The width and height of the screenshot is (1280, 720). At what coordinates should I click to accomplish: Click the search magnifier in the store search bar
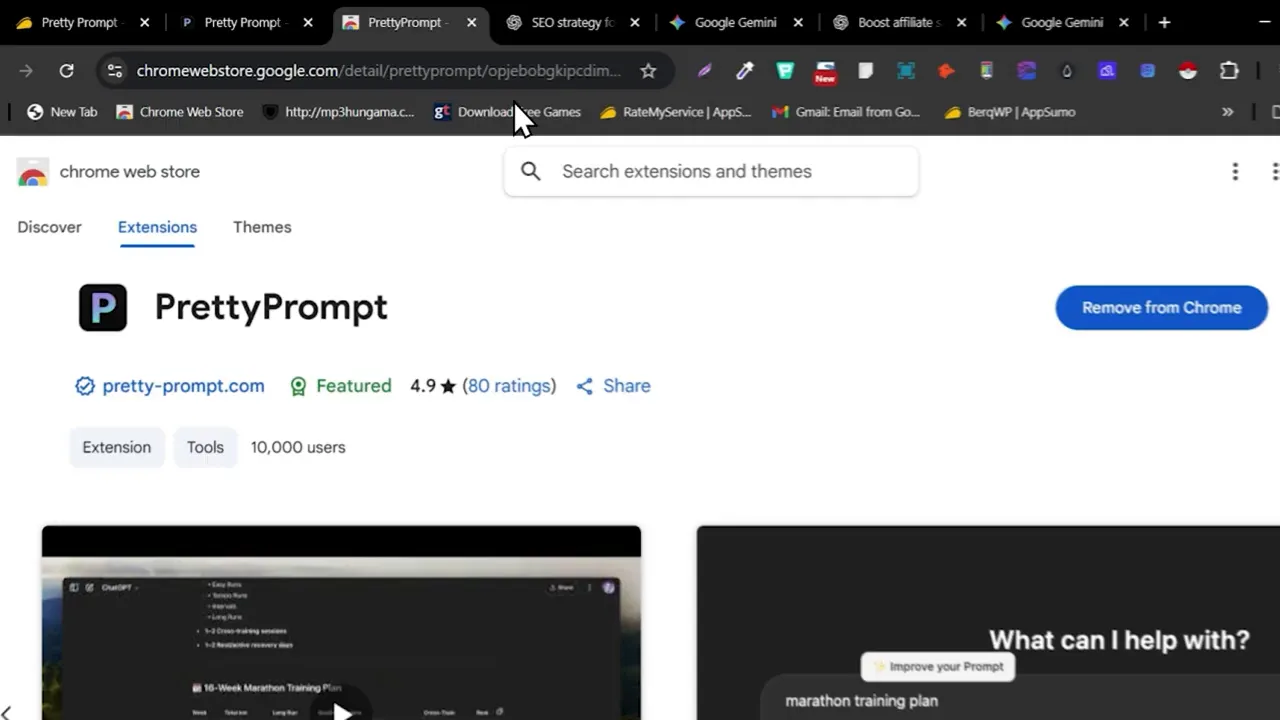tap(530, 171)
